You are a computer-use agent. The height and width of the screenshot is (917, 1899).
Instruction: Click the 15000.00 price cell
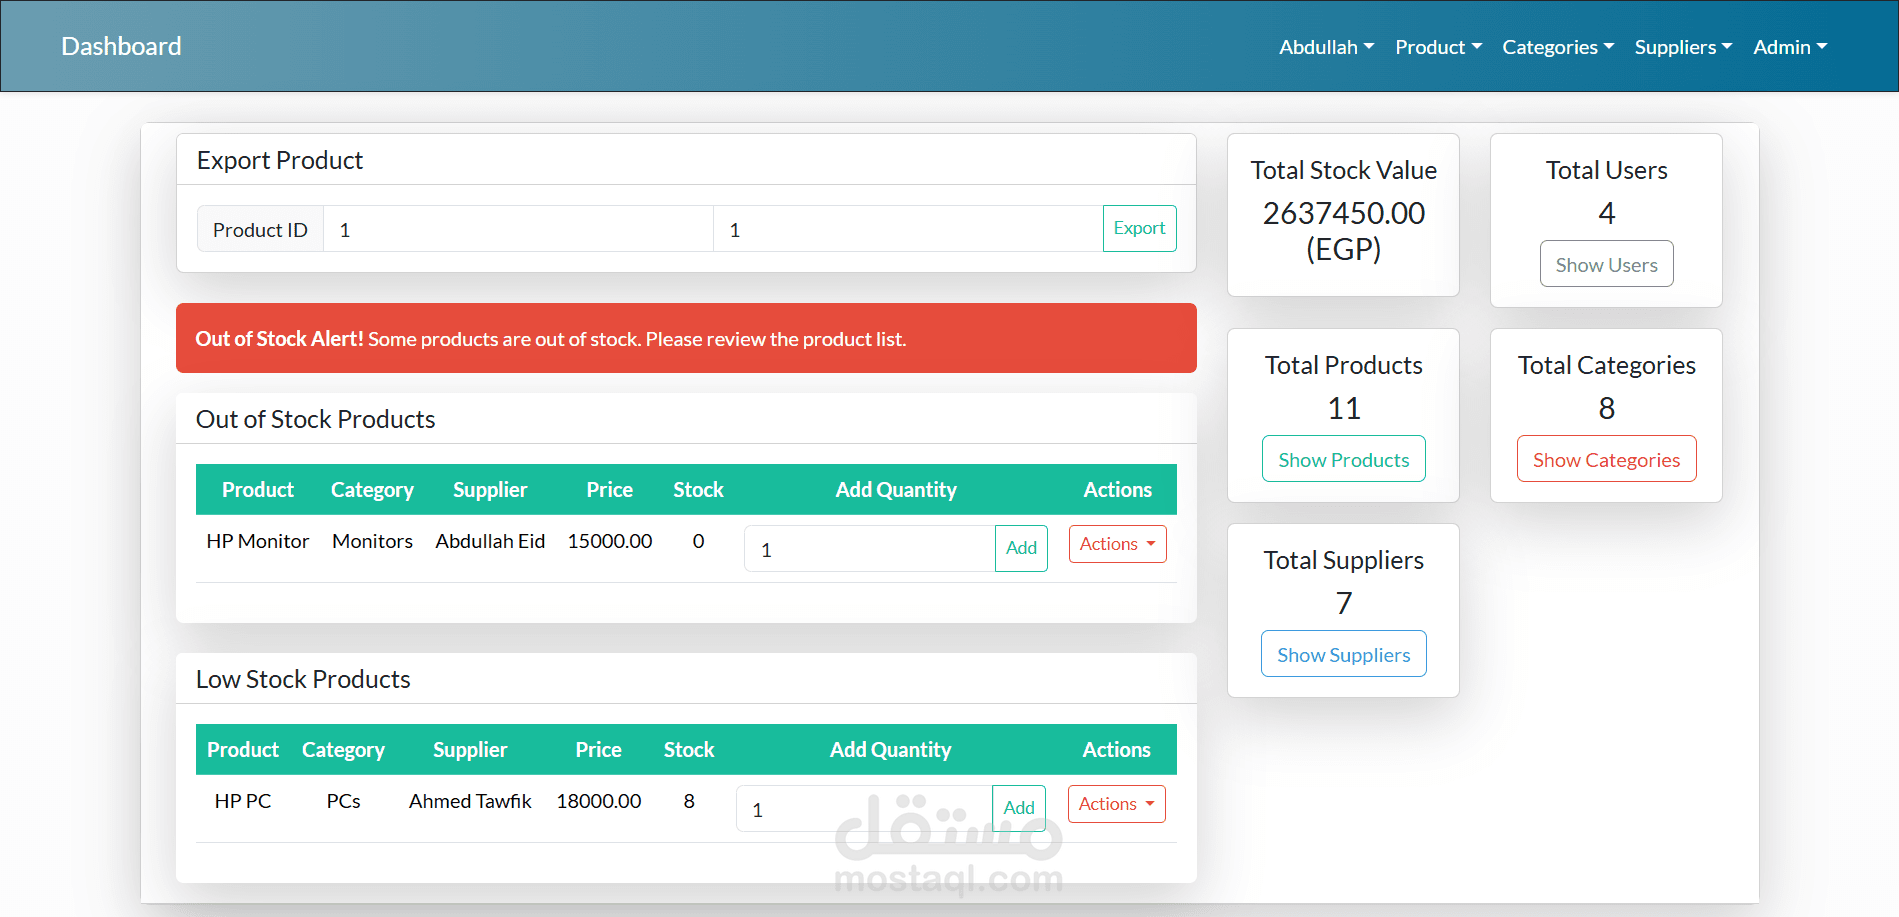click(610, 541)
